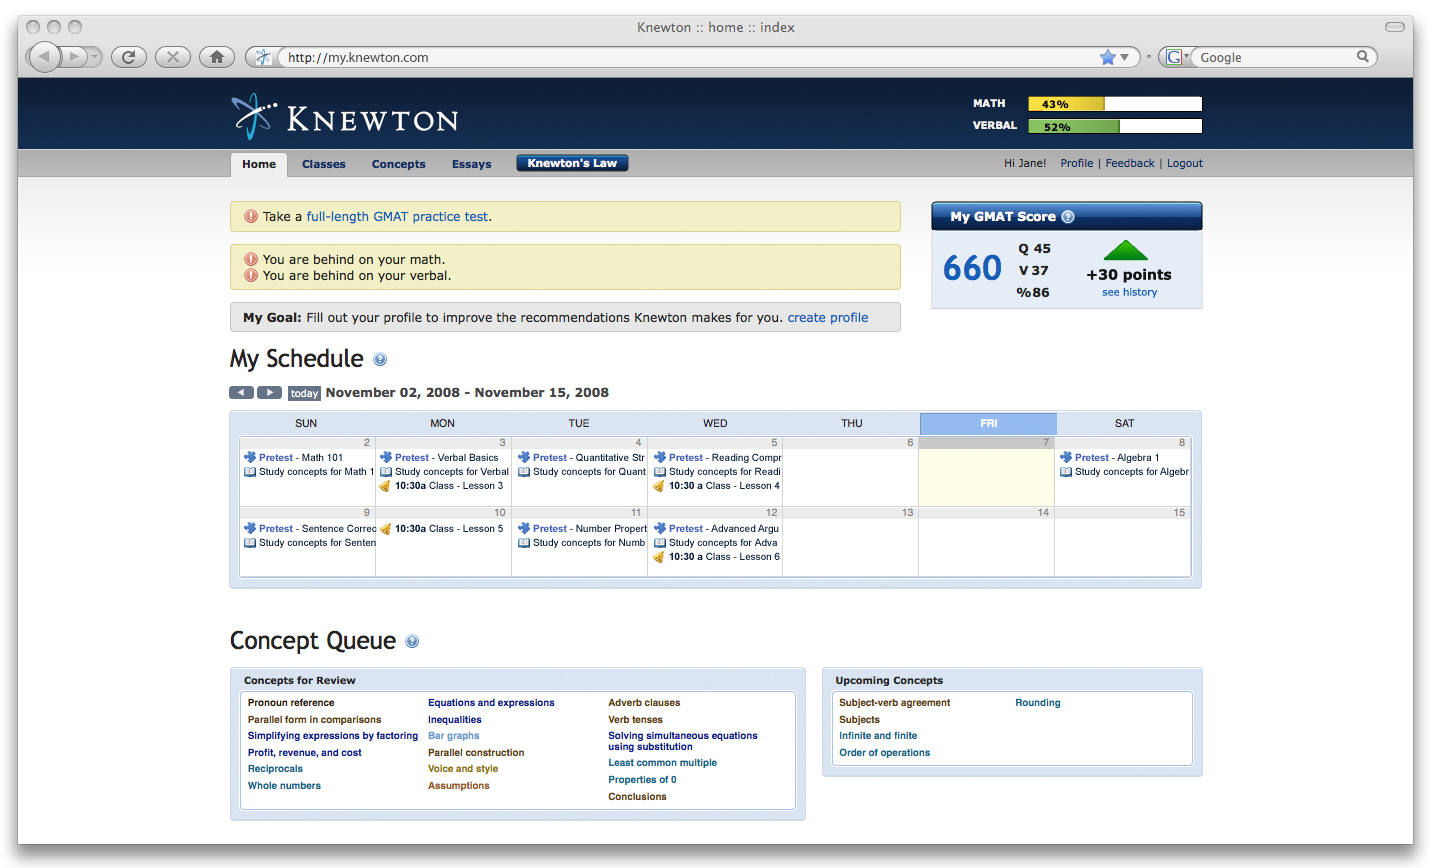Click the URL address field
The image size is (1435, 868).
pos(690,57)
